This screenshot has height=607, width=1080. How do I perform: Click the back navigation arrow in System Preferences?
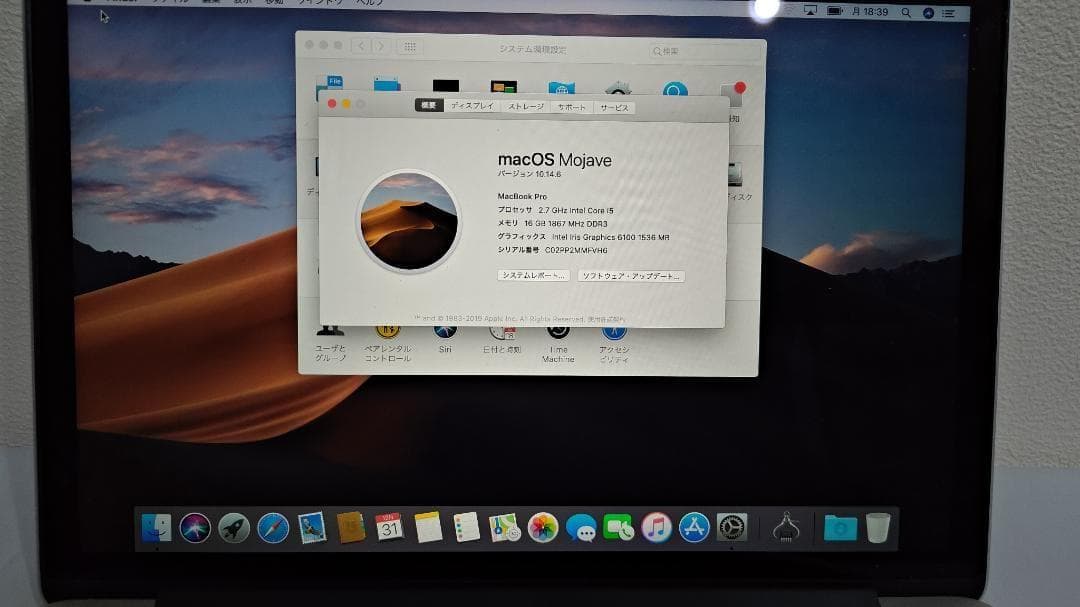pyautogui.click(x=360, y=46)
